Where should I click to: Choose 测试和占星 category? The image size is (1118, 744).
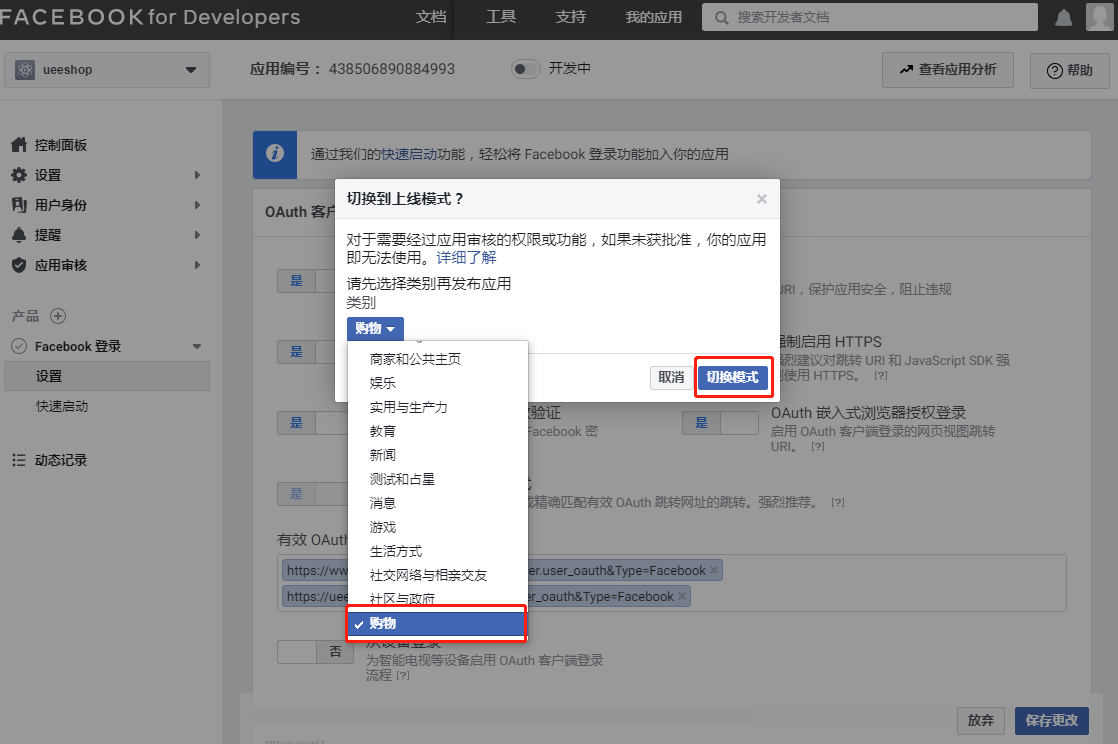tap(438, 479)
